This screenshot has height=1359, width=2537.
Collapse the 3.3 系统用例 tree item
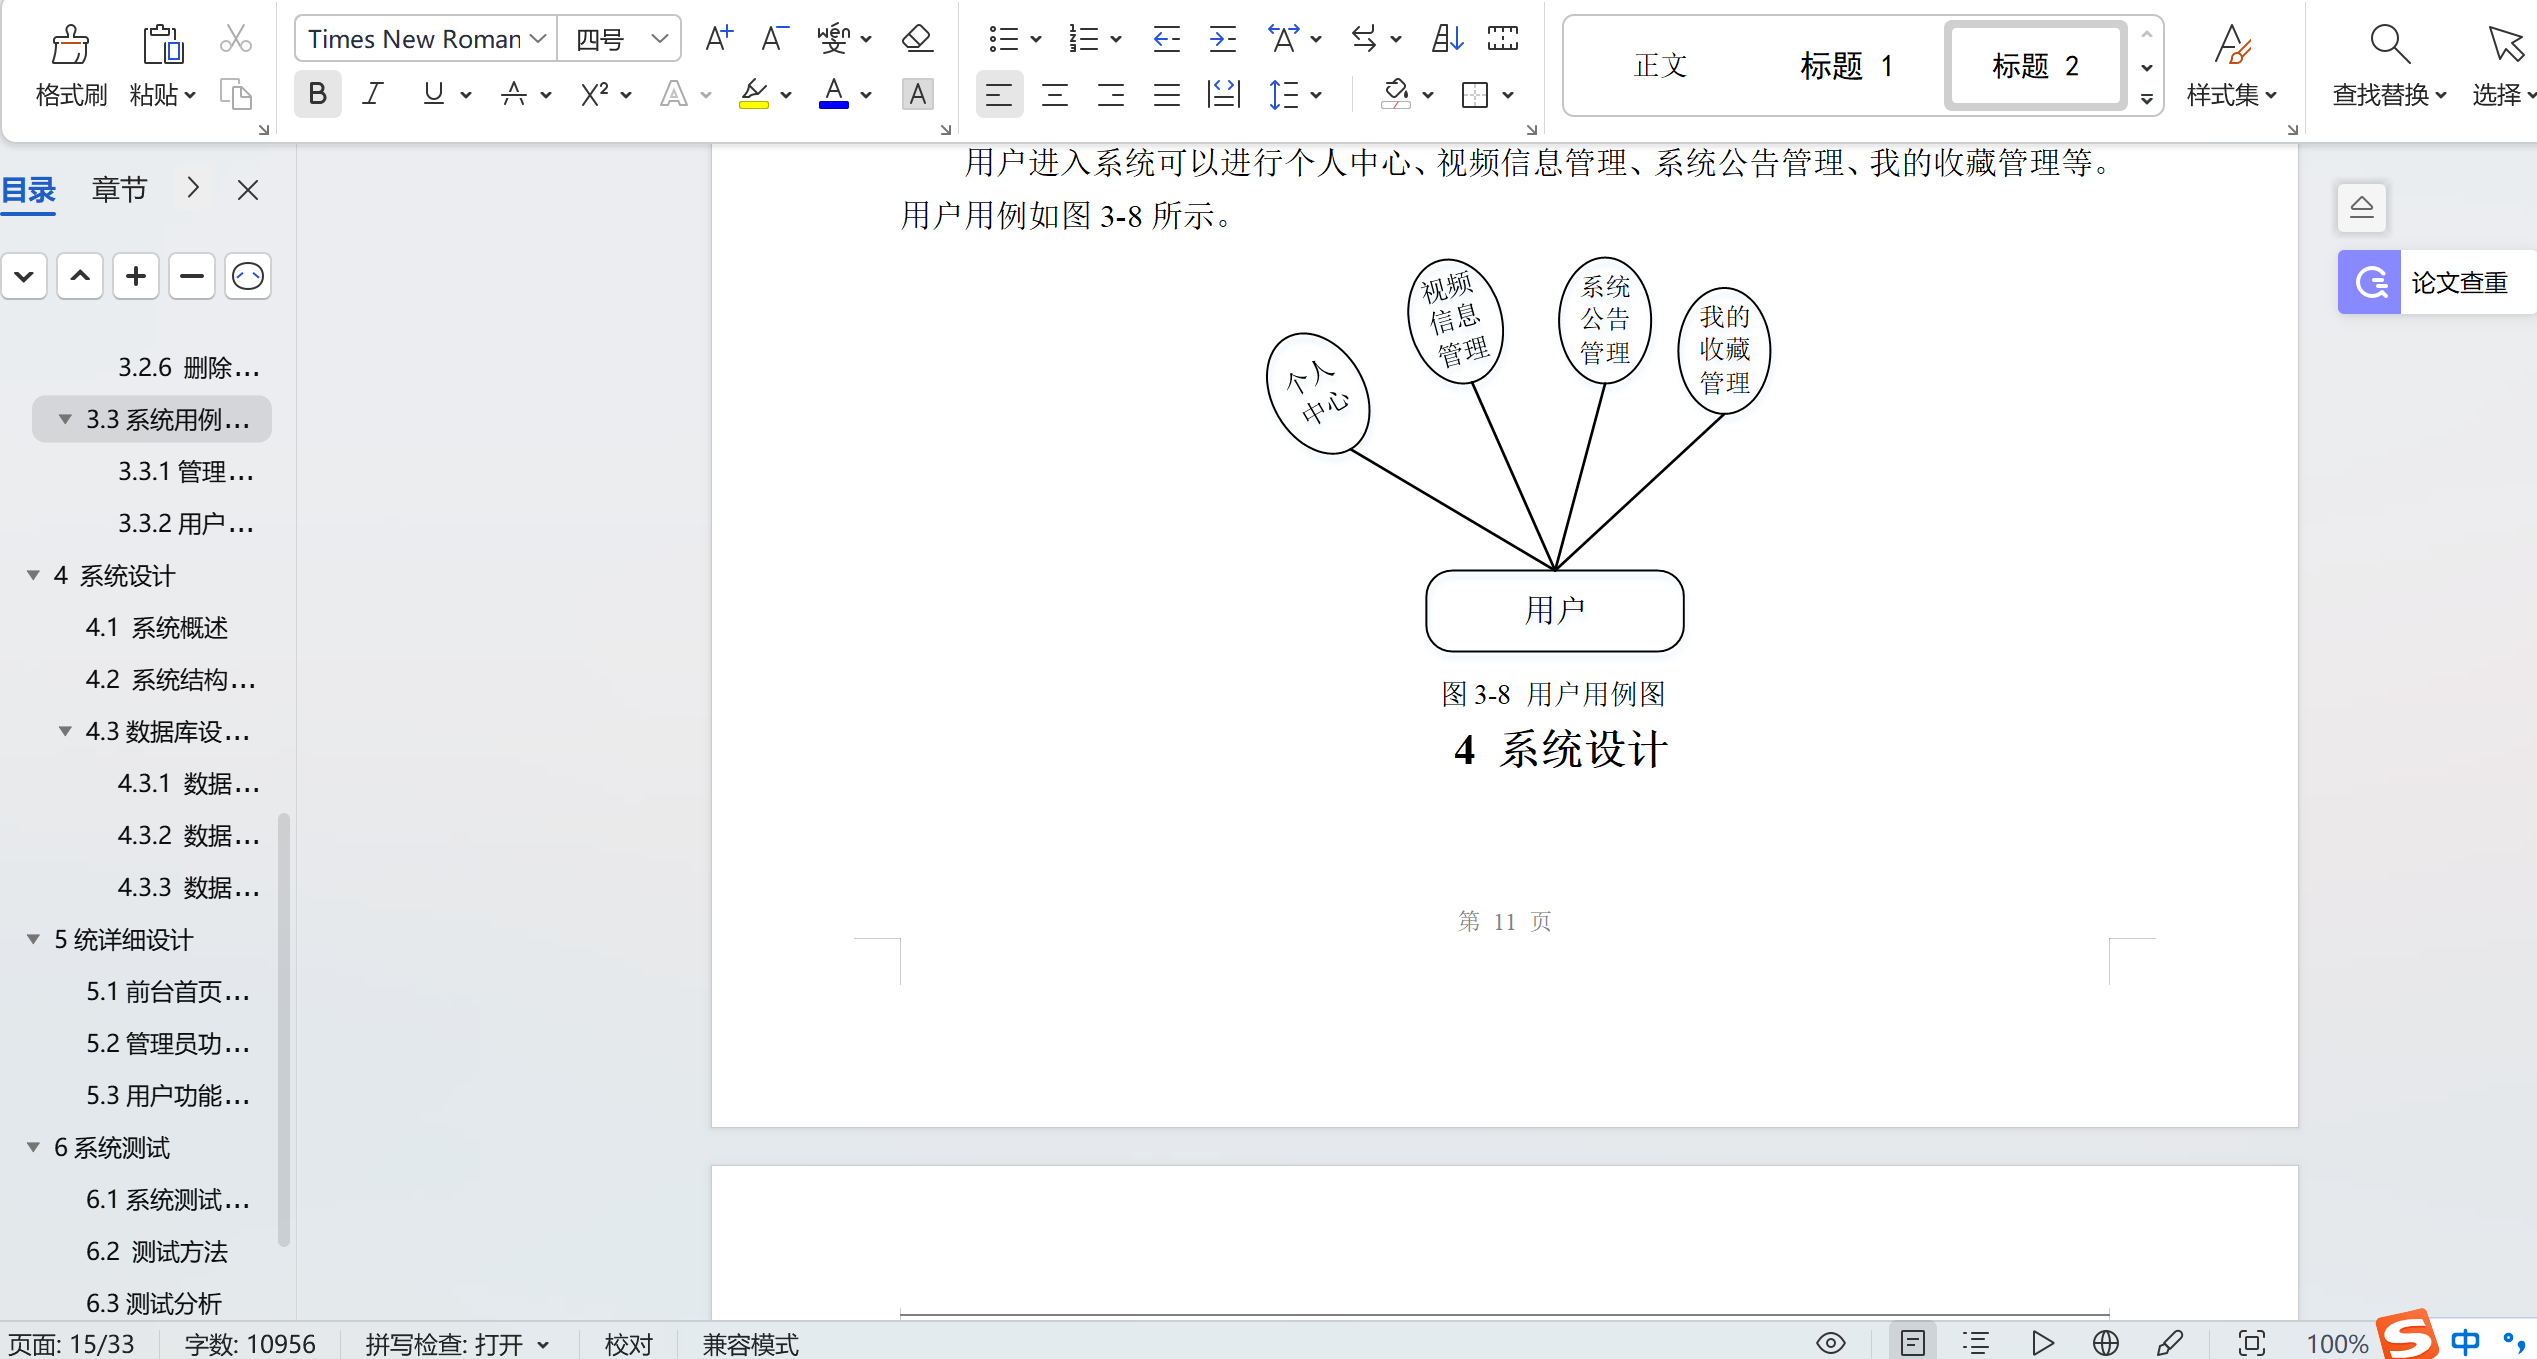65,419
